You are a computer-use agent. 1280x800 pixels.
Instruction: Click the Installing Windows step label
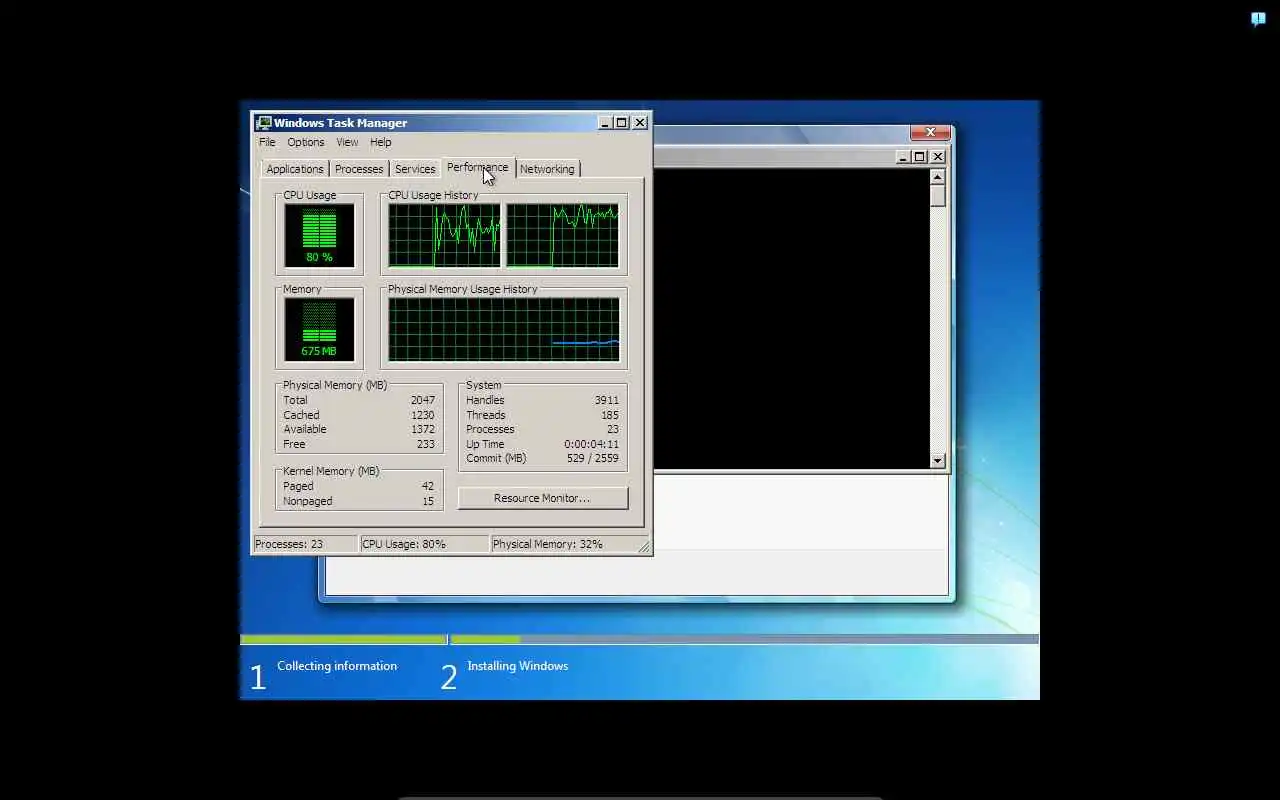tap(518, 666)
